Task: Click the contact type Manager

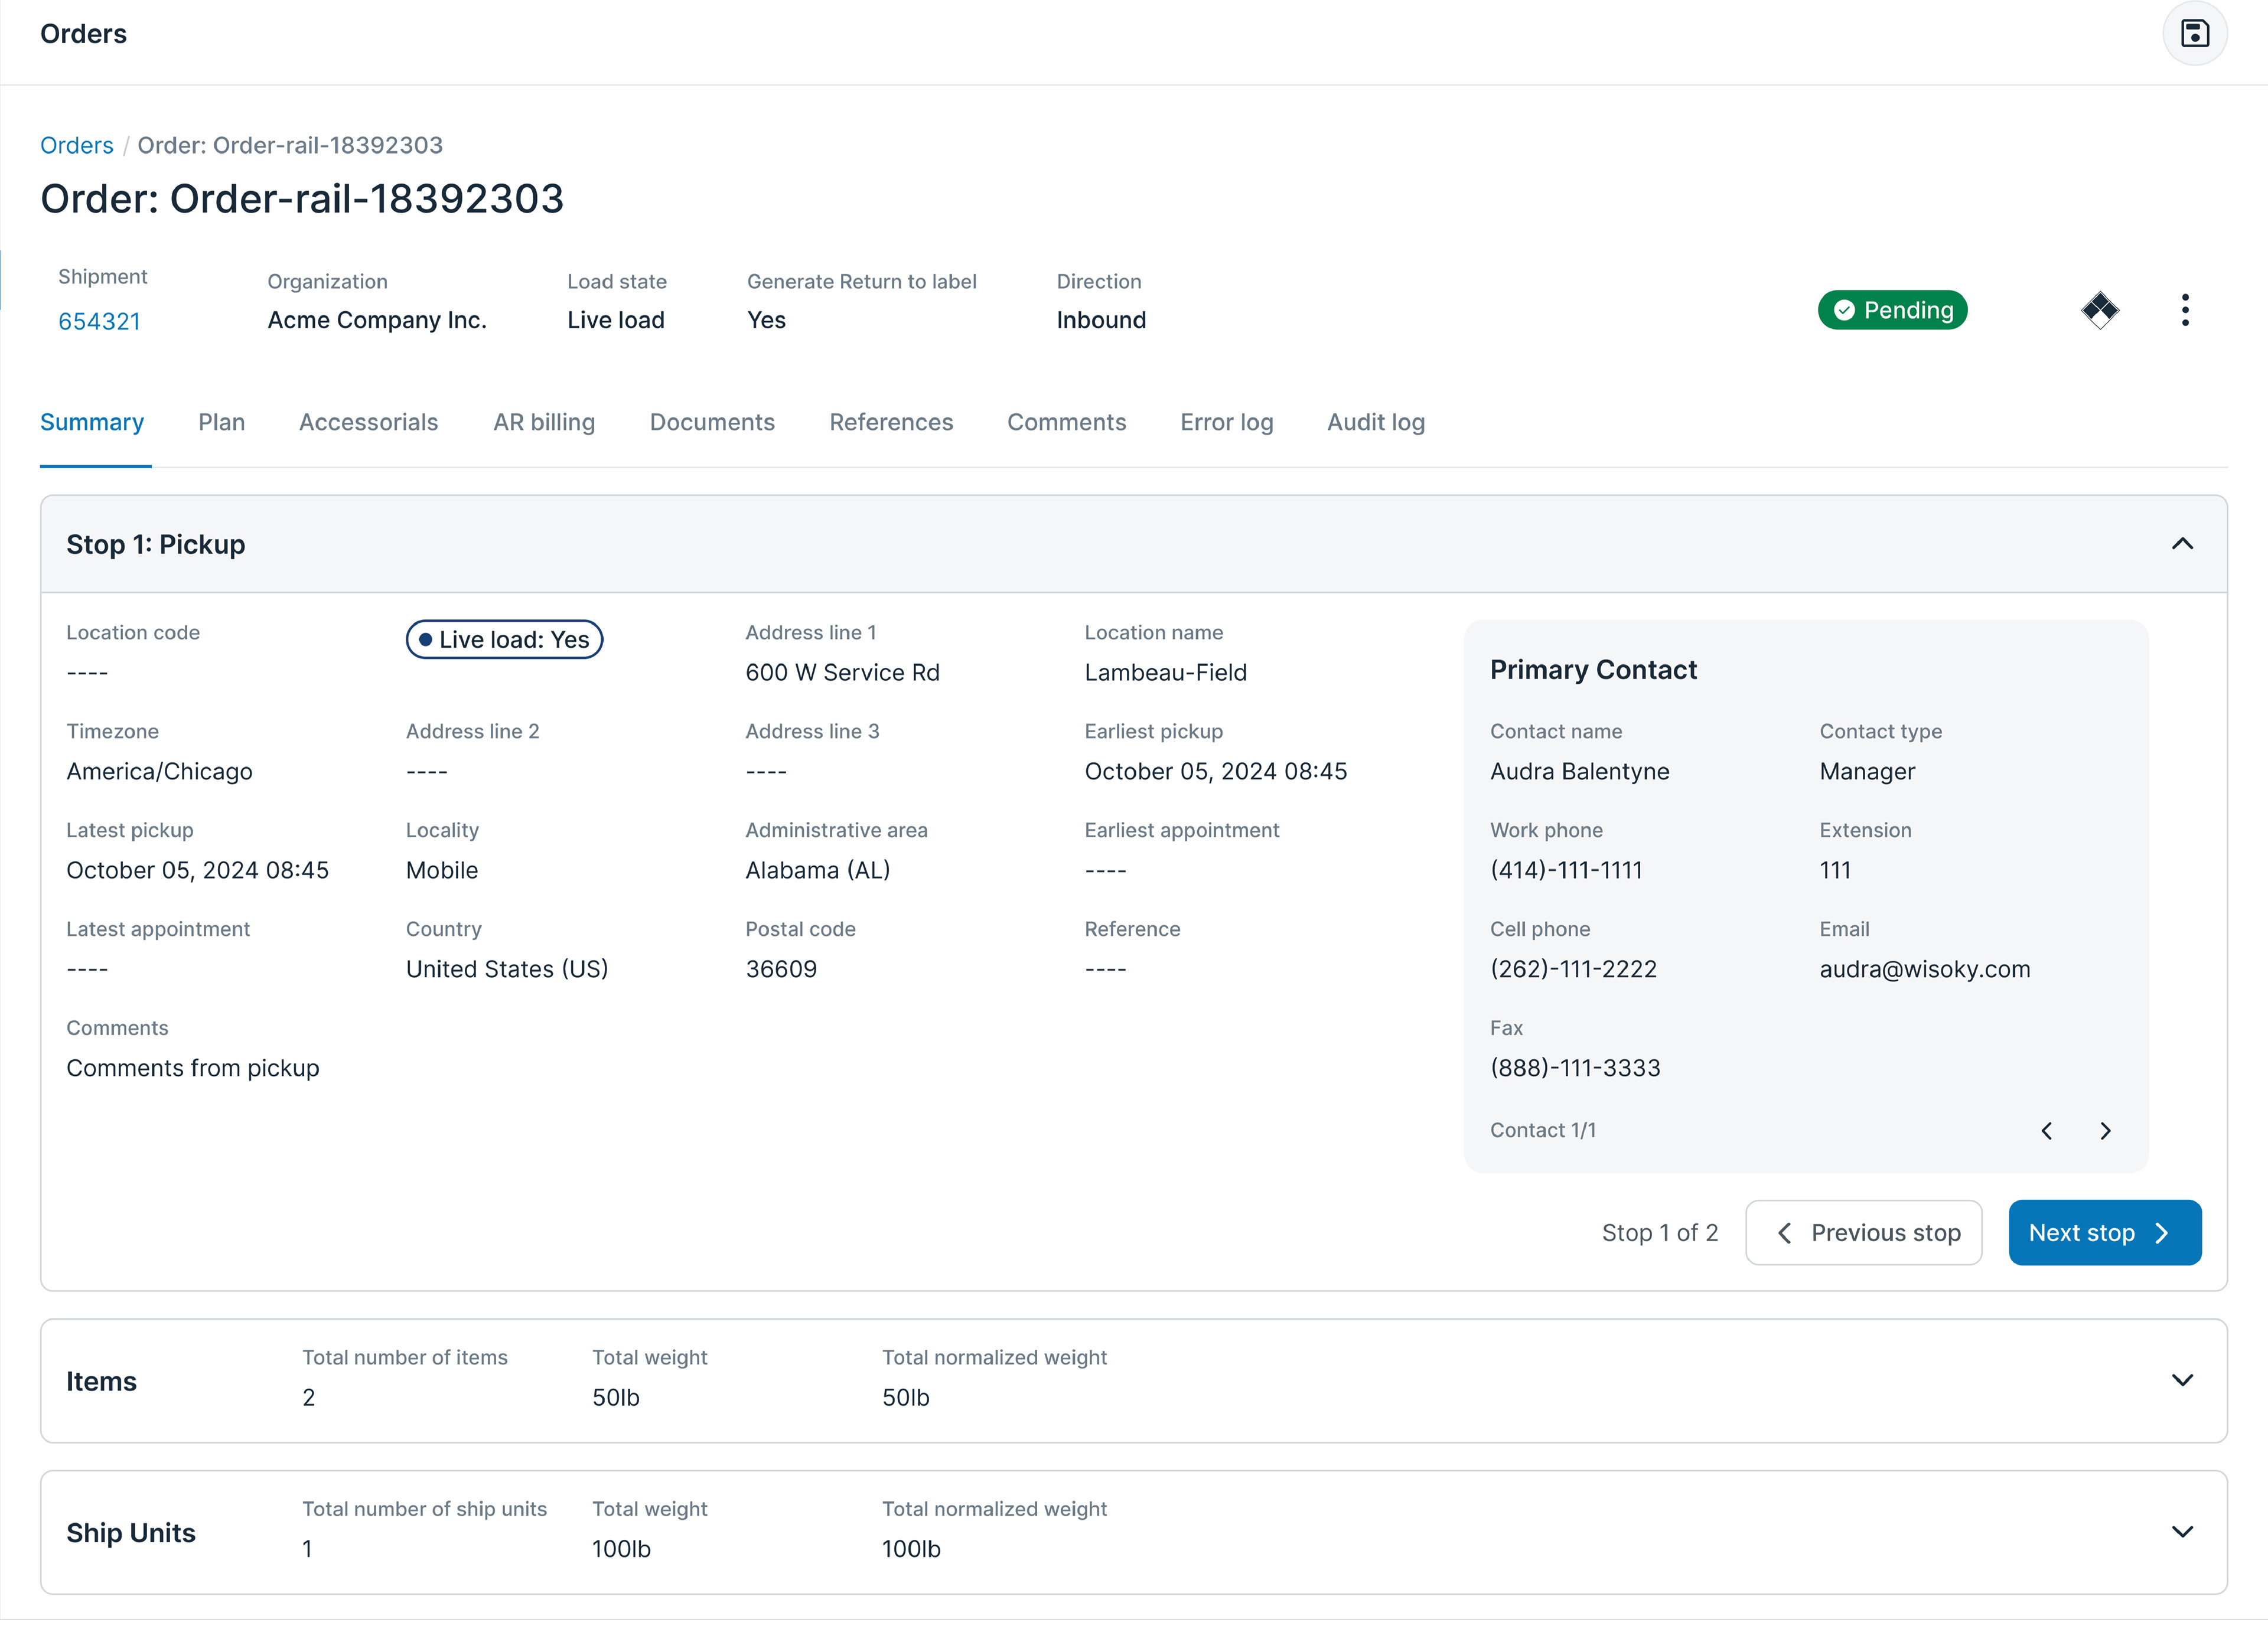Action: [x=1867, y=771]
